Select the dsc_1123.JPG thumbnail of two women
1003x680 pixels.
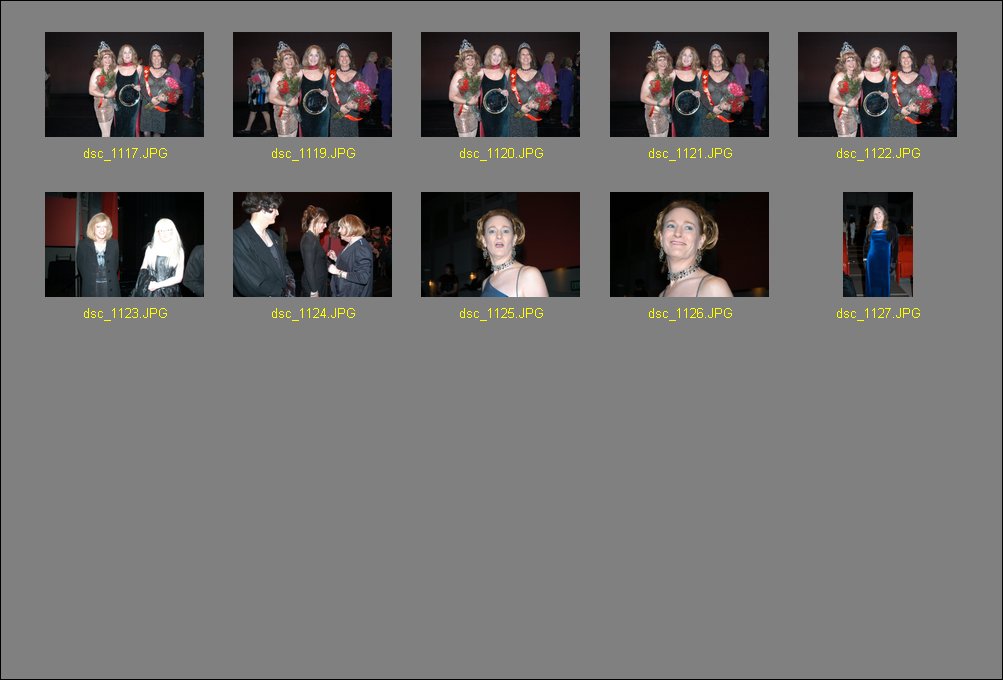point(124,244)
